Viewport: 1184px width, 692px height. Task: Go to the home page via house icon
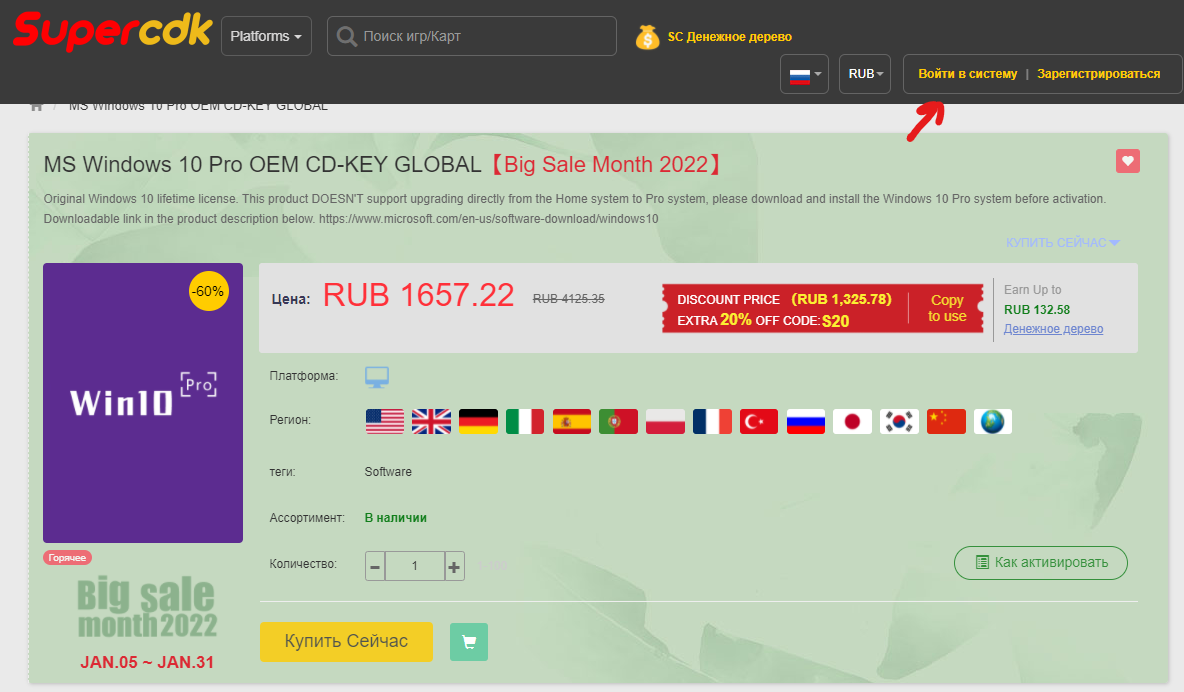coord(36,107)
